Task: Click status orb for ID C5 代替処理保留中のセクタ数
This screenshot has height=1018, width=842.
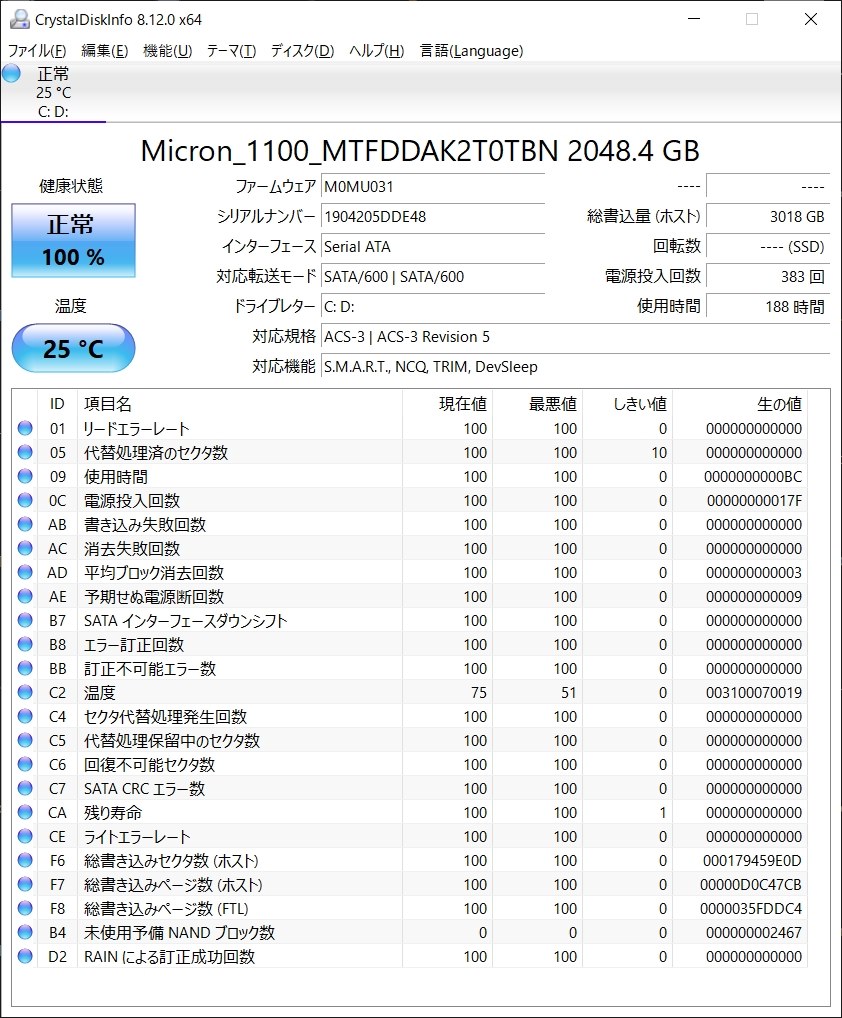Action: [25, 741]
